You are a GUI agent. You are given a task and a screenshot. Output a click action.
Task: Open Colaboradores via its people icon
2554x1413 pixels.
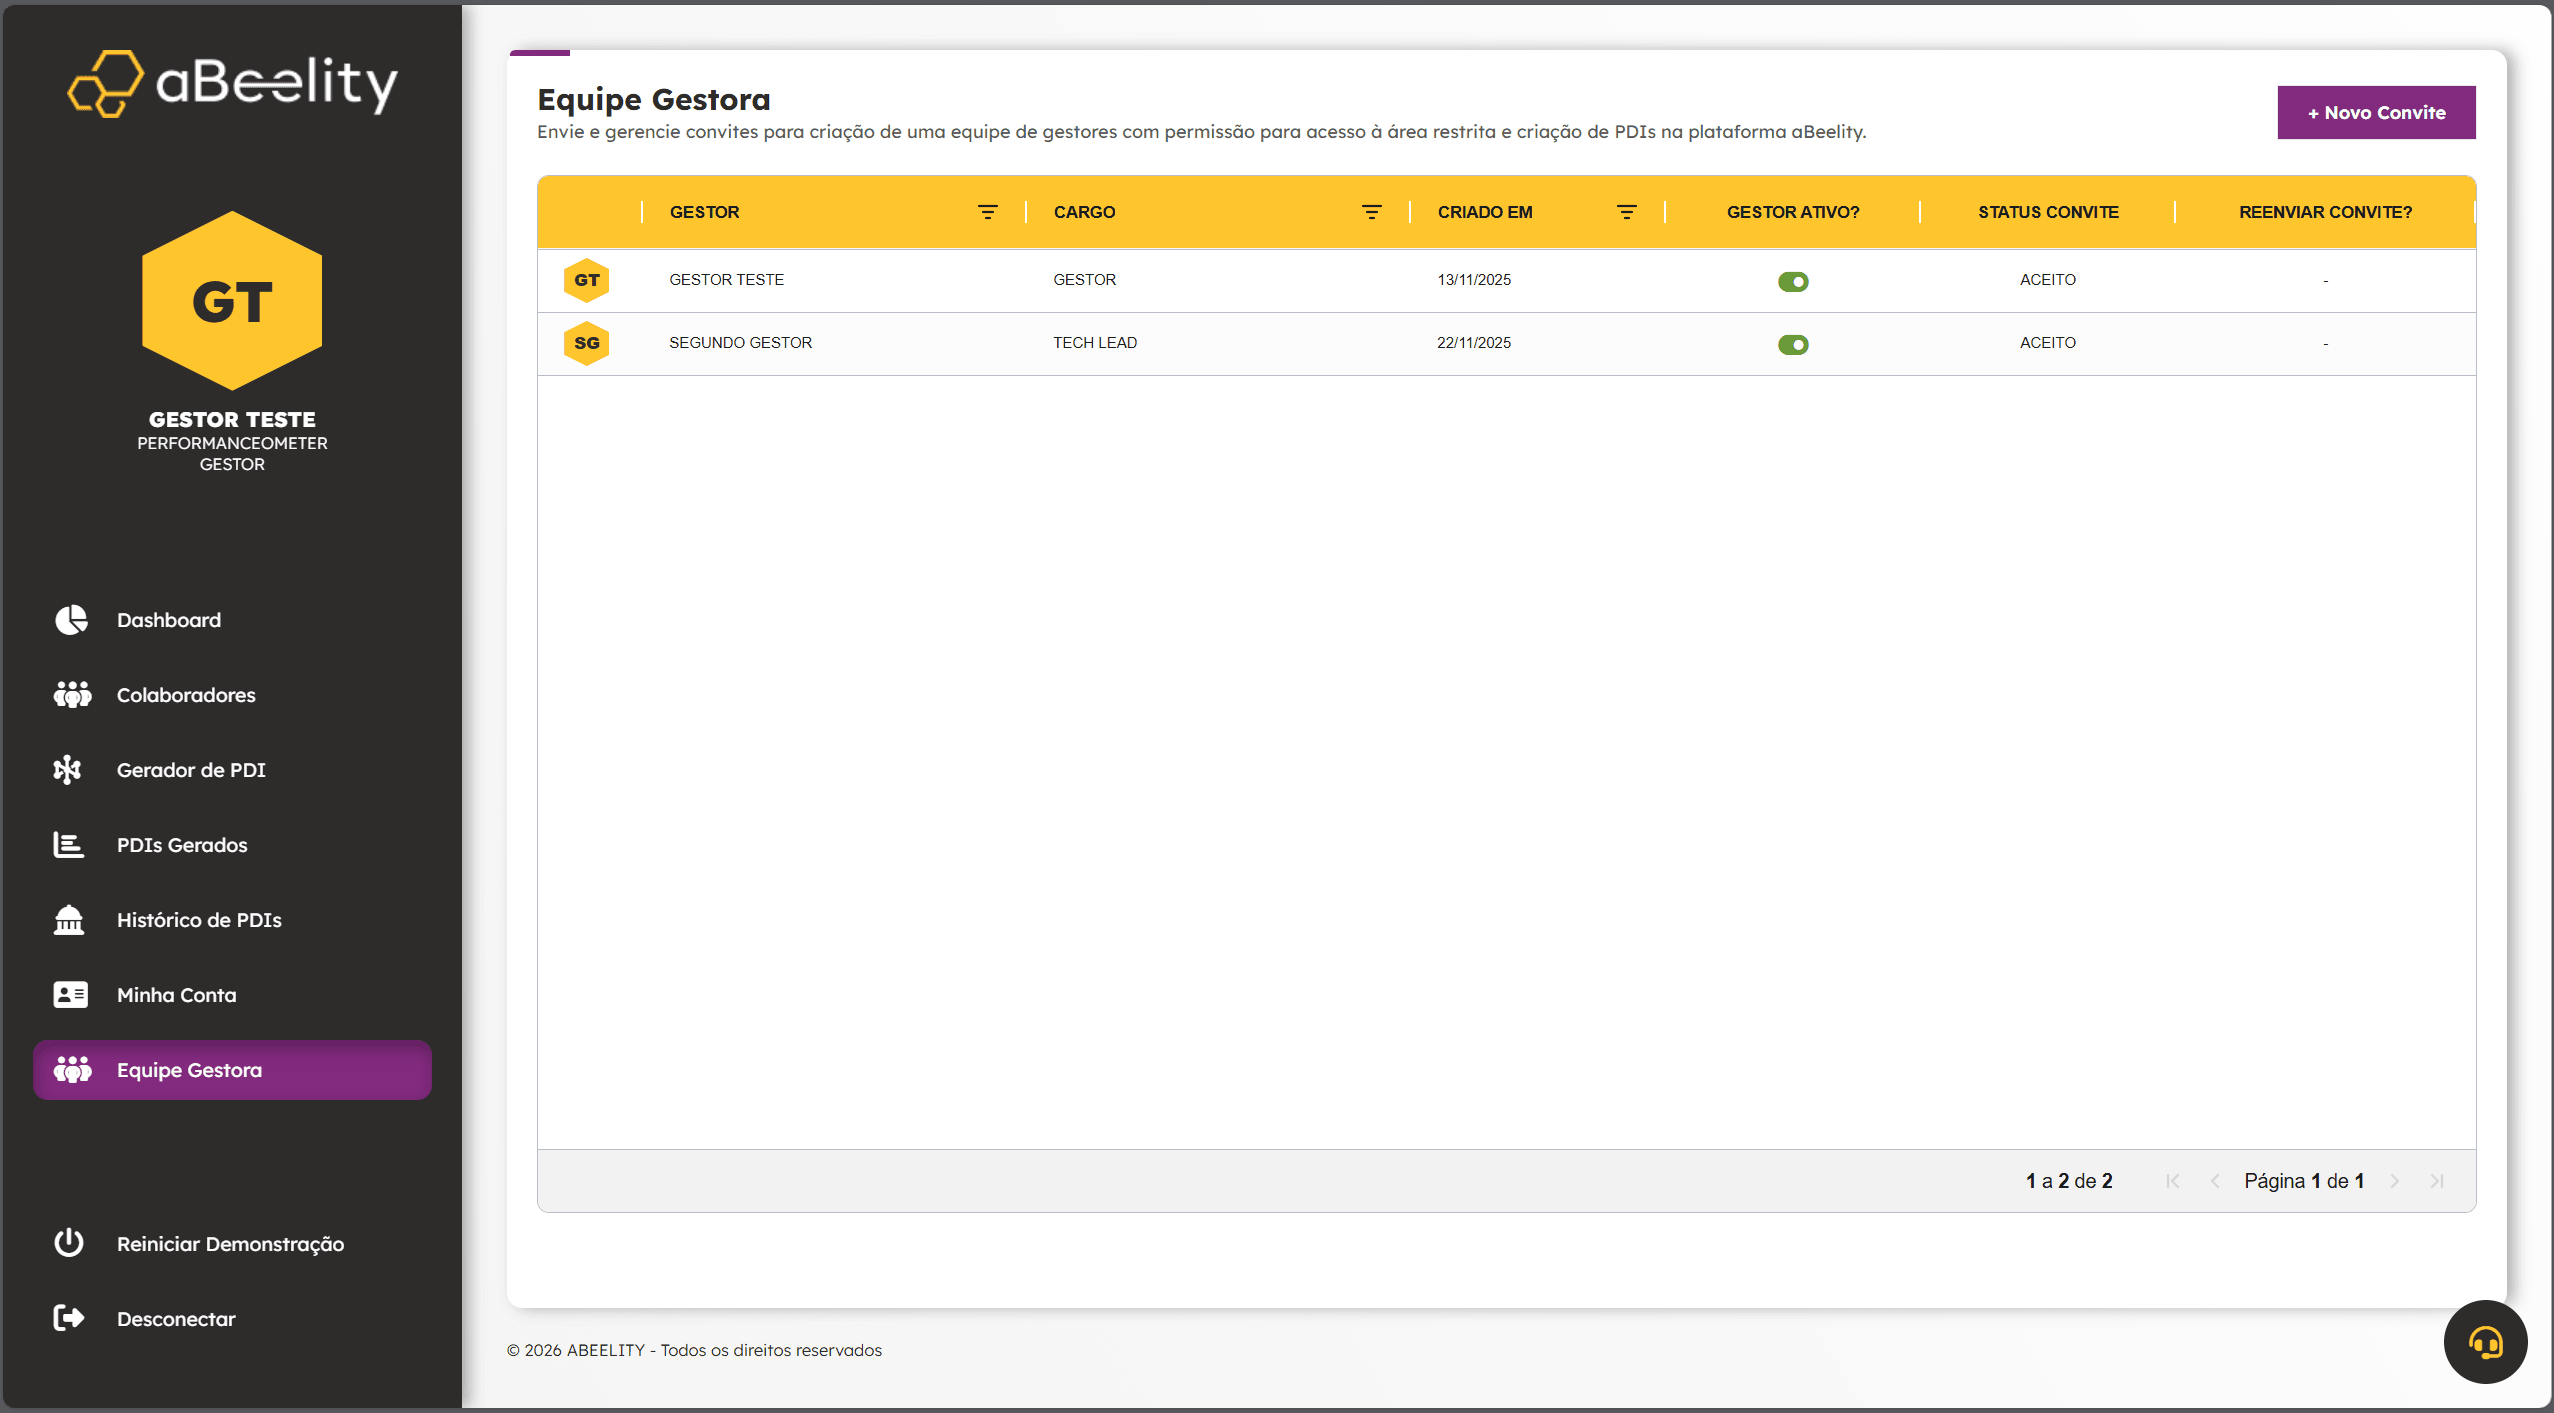pos(72,695)
